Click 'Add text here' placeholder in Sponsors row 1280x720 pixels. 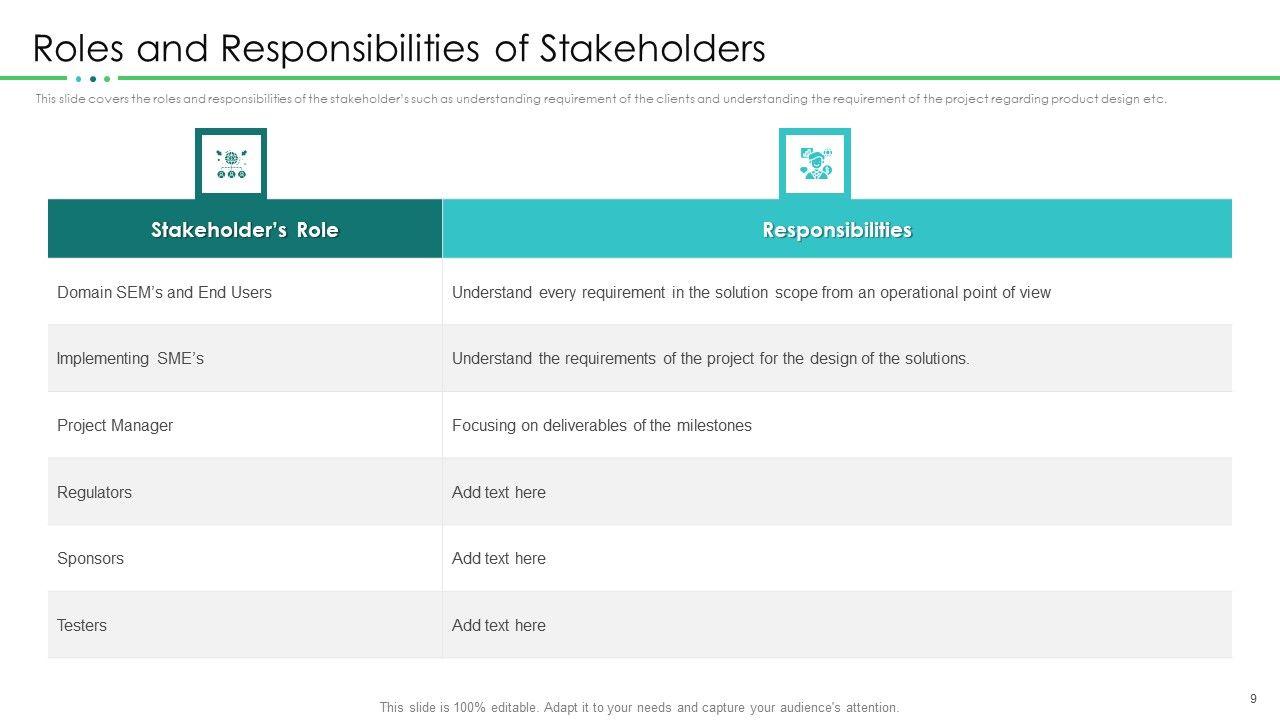click(499, 558)
